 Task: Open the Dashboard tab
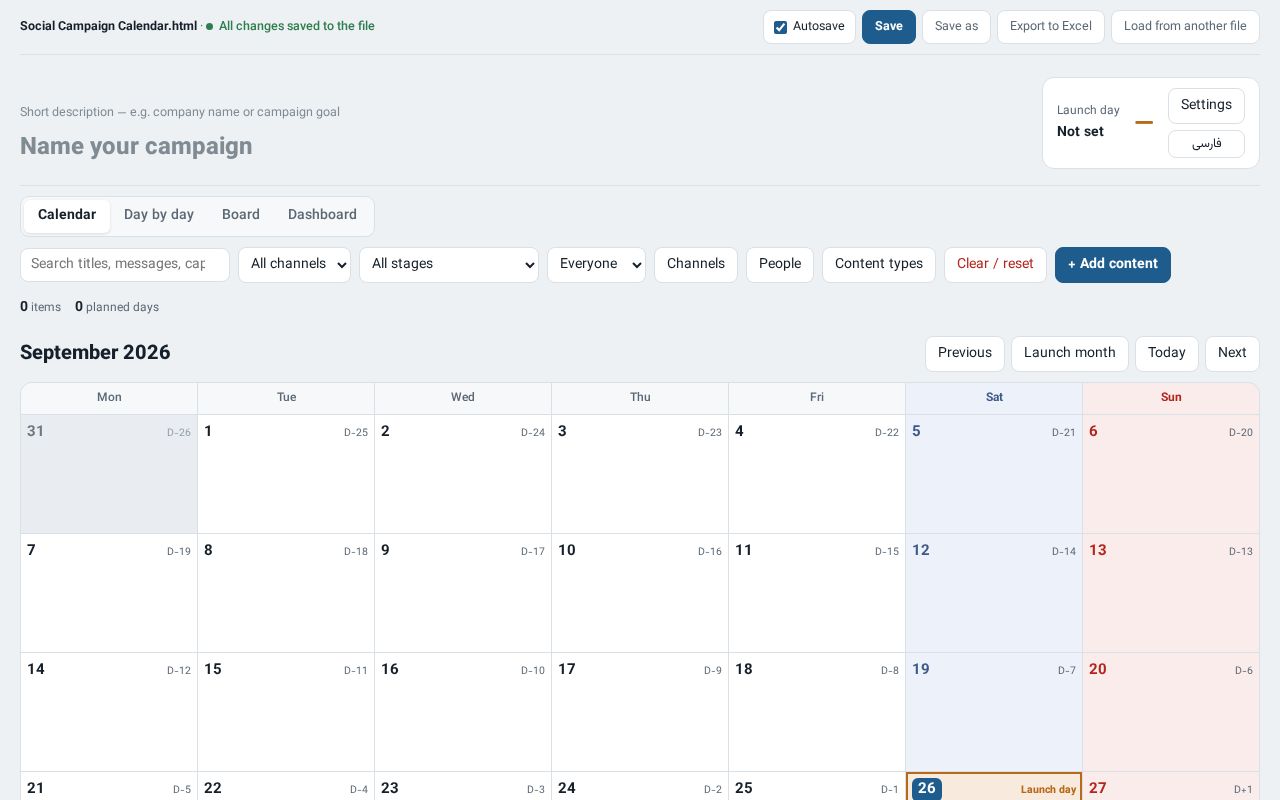point(322,215)
